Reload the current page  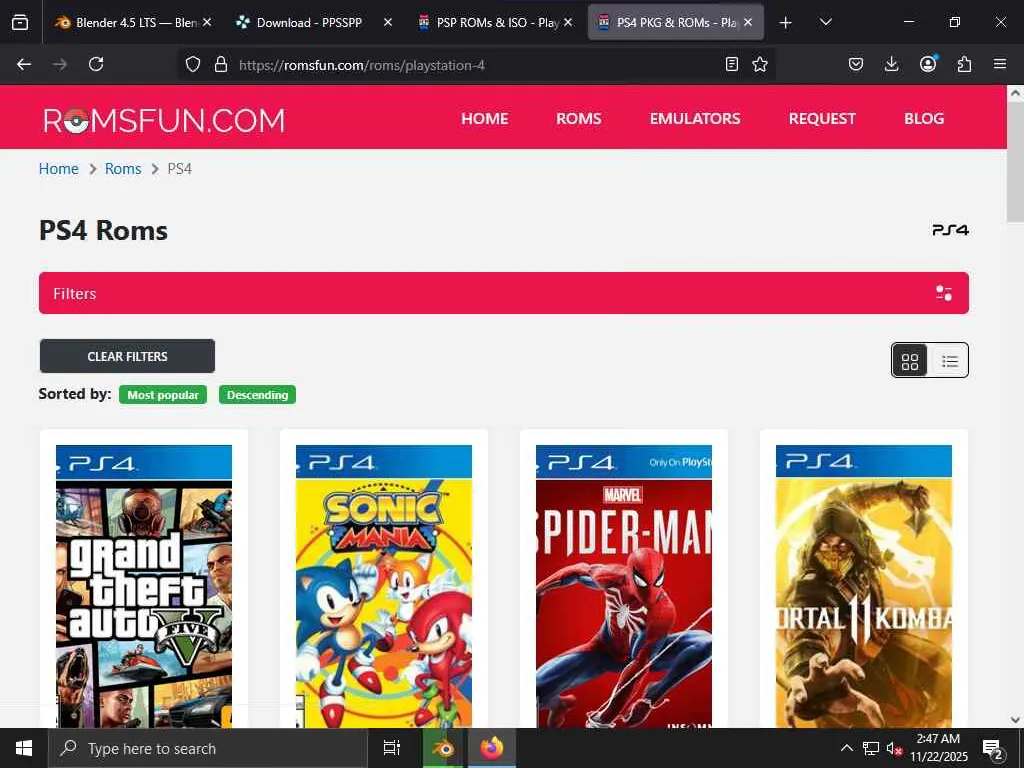pyautogui.click(x=96, y=64)
